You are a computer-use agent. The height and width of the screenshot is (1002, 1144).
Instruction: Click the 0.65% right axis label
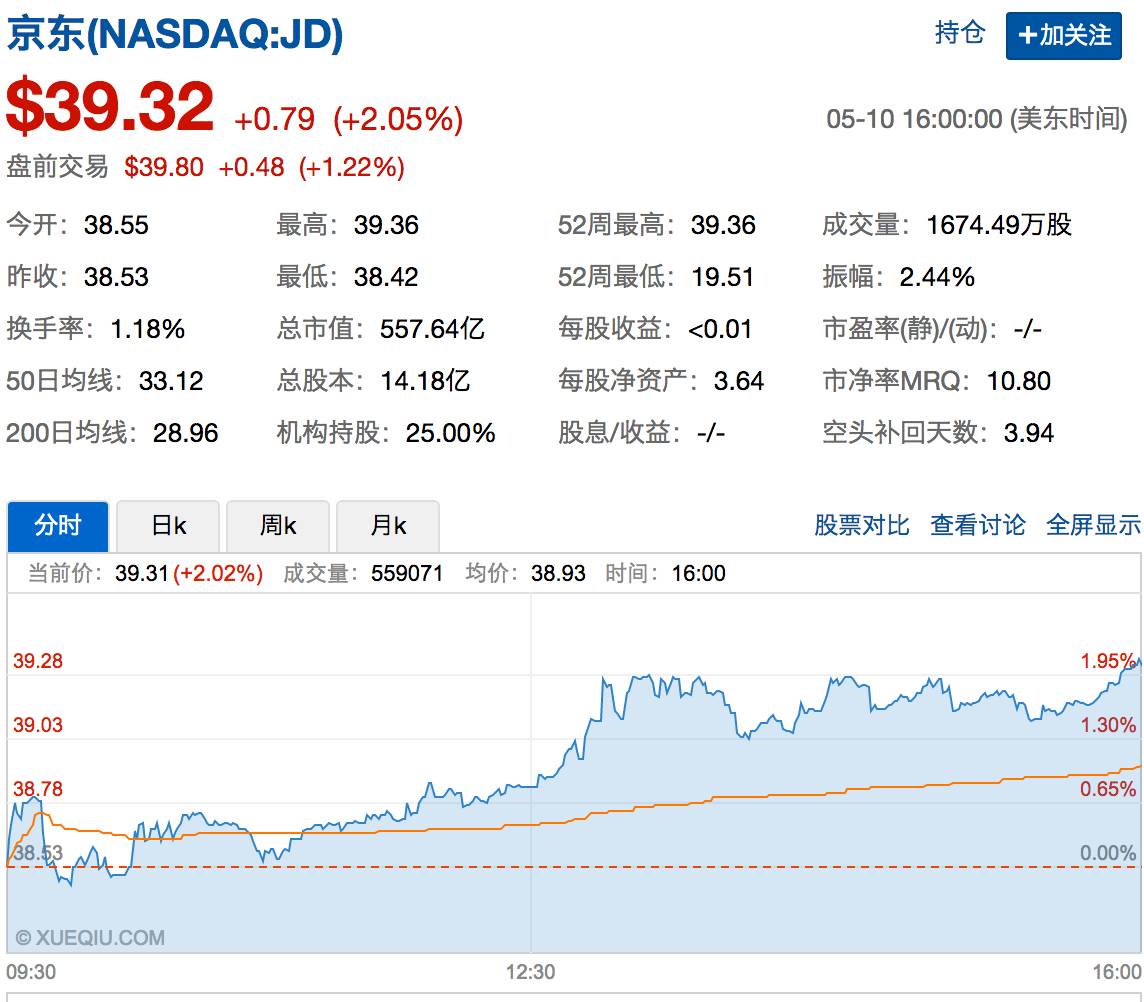coord(1108,789)
